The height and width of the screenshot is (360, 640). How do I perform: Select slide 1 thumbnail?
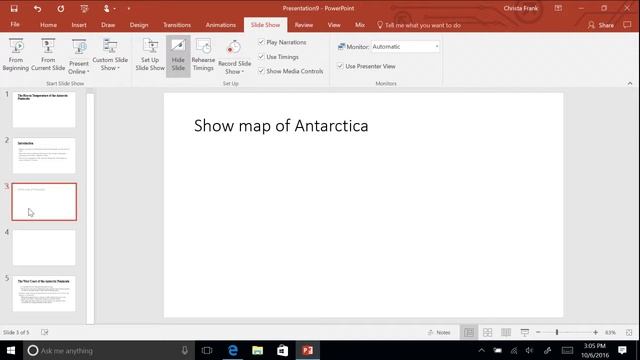pos(44,109)
